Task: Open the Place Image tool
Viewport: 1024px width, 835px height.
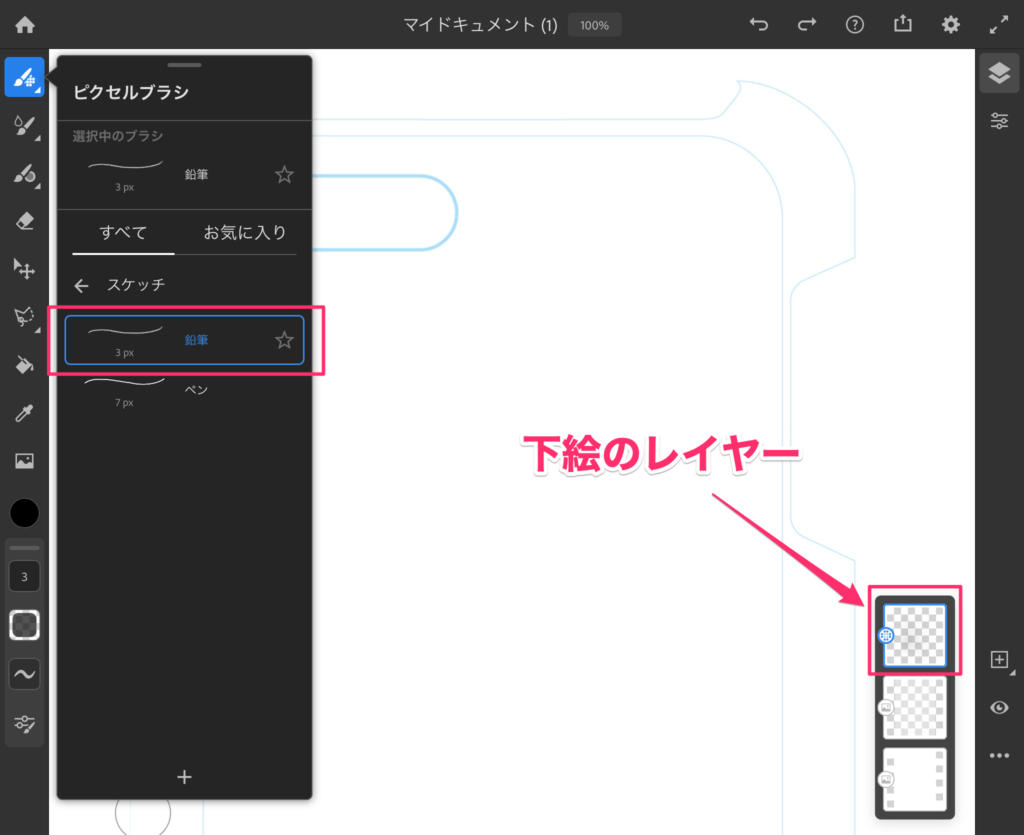Action: click(x=25, y=461)
